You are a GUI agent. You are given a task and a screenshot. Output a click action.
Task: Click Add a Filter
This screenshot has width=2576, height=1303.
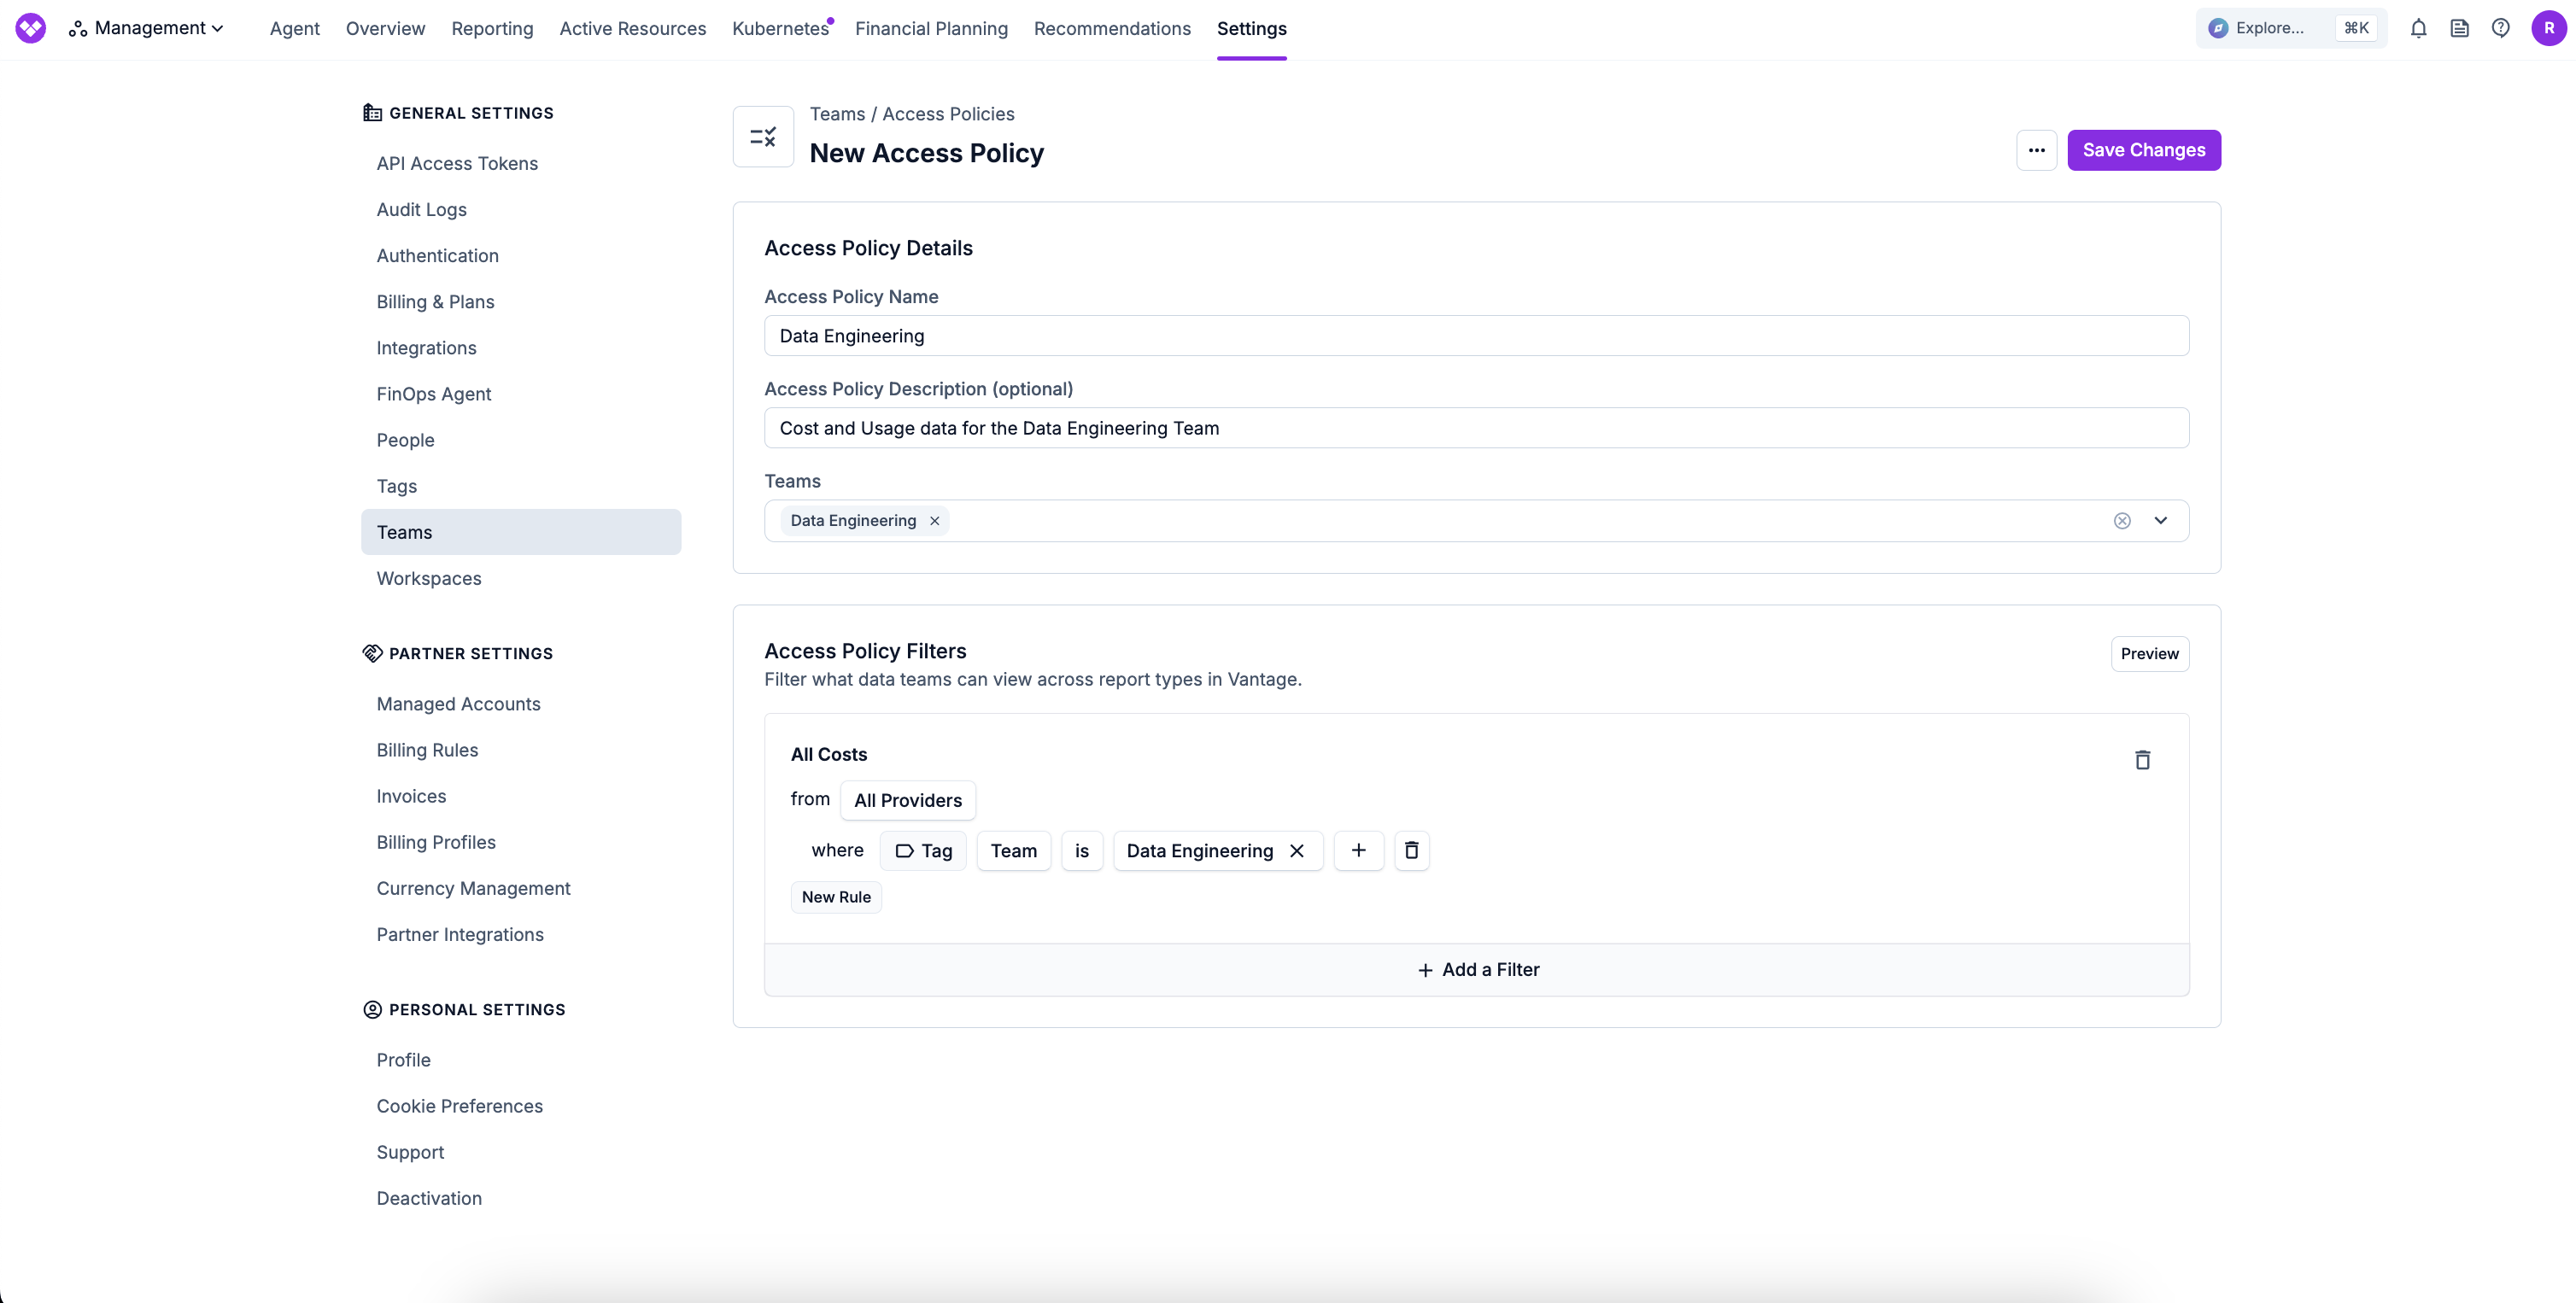click(1477, 970)
